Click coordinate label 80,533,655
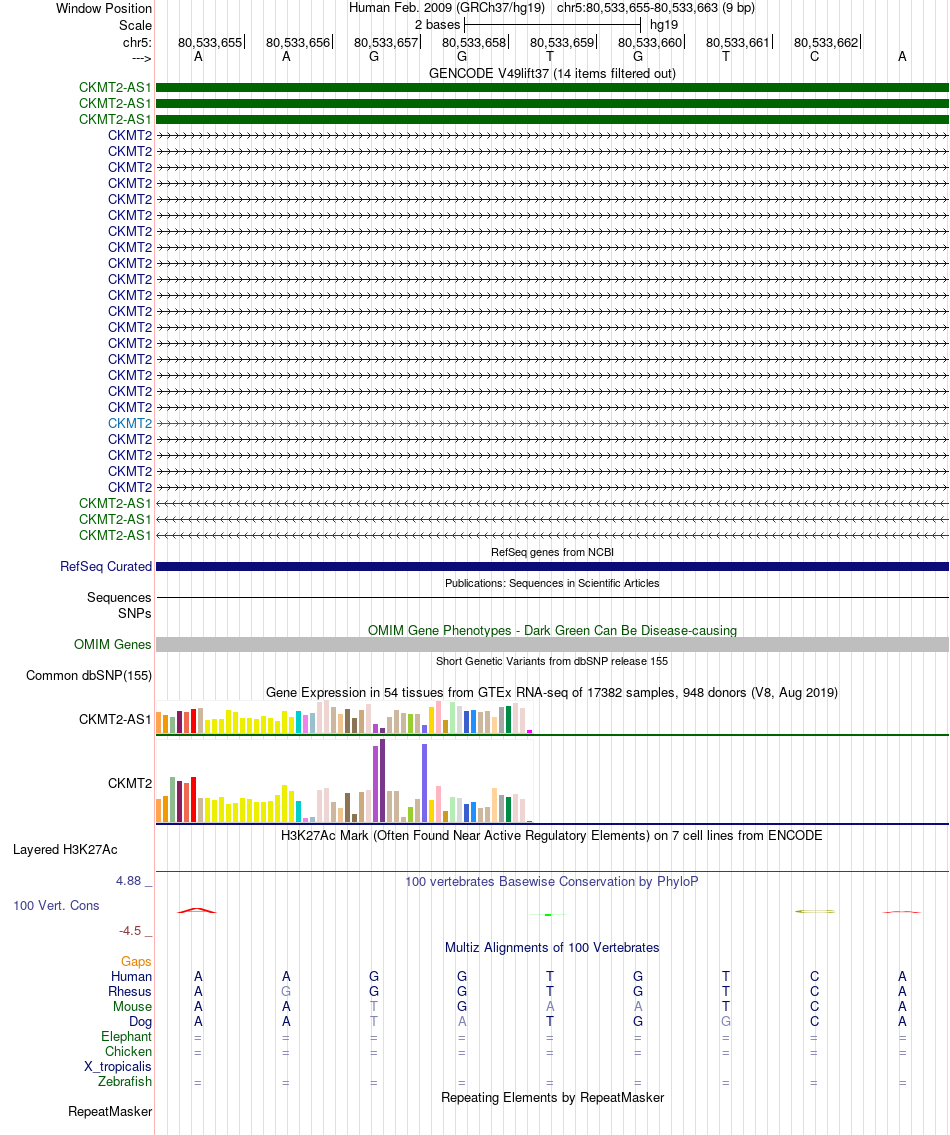The image size is (950, 1135). [x=210, y=43]
